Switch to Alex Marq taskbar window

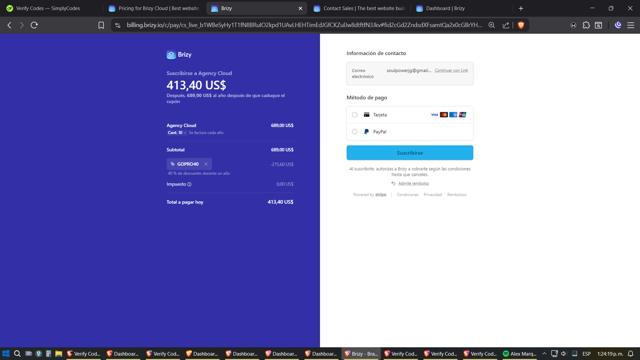click(x=519, y=353)
